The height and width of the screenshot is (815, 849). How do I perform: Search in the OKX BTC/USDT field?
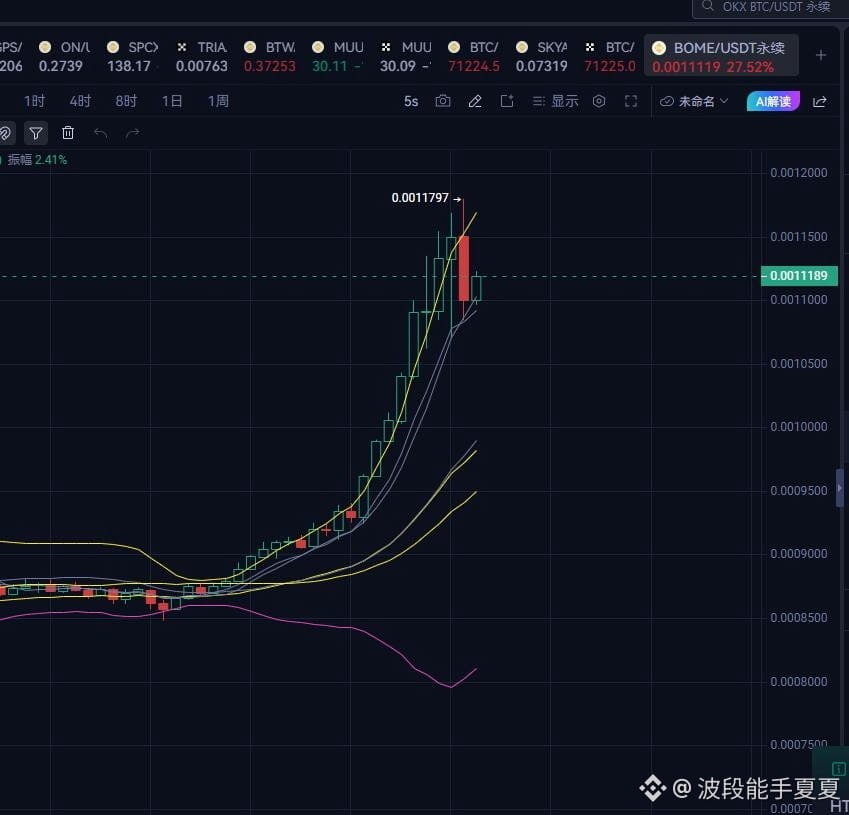pyautogui.click(x=770, y=8)
